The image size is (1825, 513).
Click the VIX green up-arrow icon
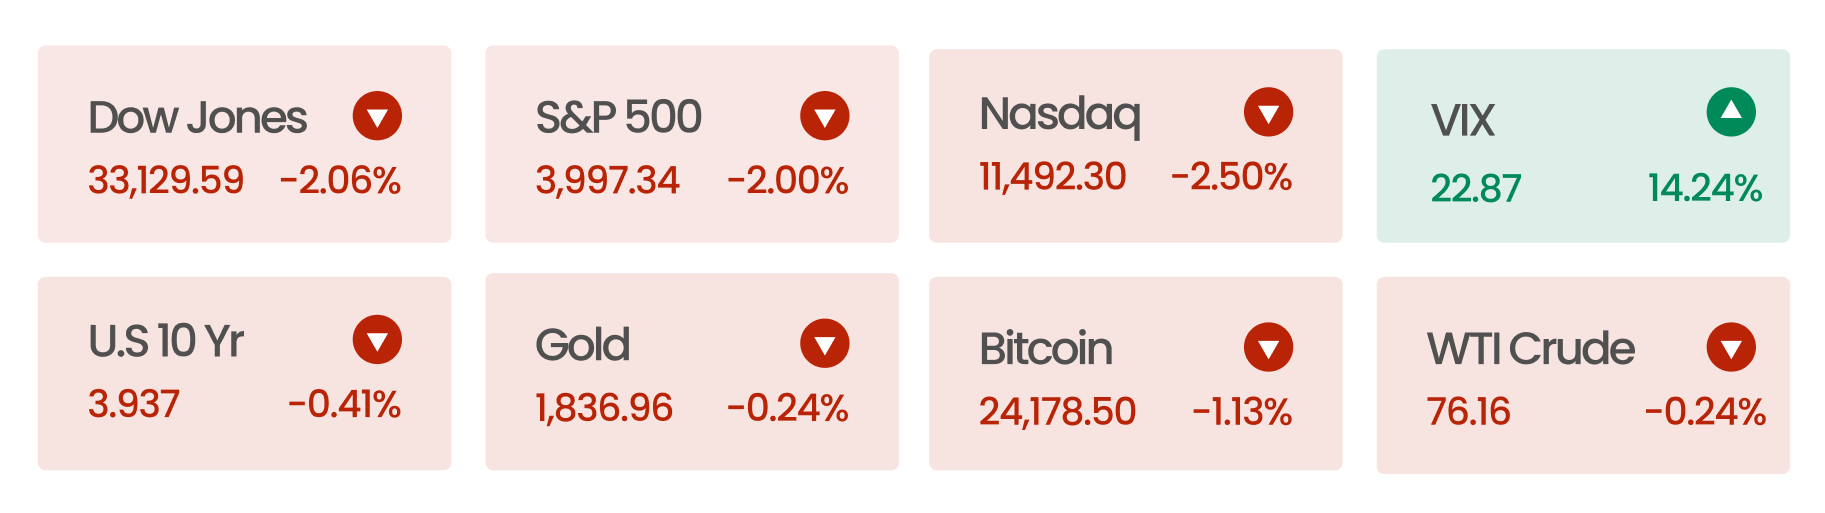[x=1731, y=112]
